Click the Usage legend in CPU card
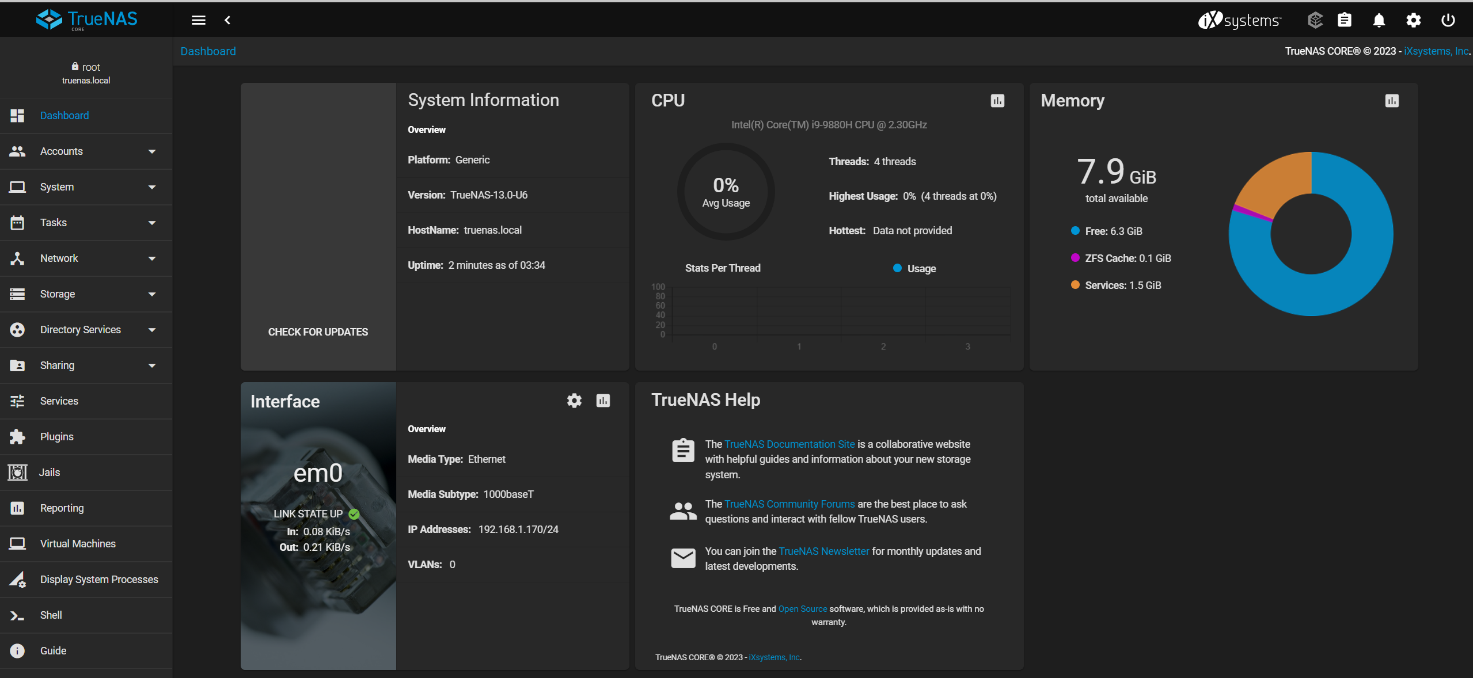This screenshot has width=1473, height=678. pyautogui.click(x=914, y=268)
